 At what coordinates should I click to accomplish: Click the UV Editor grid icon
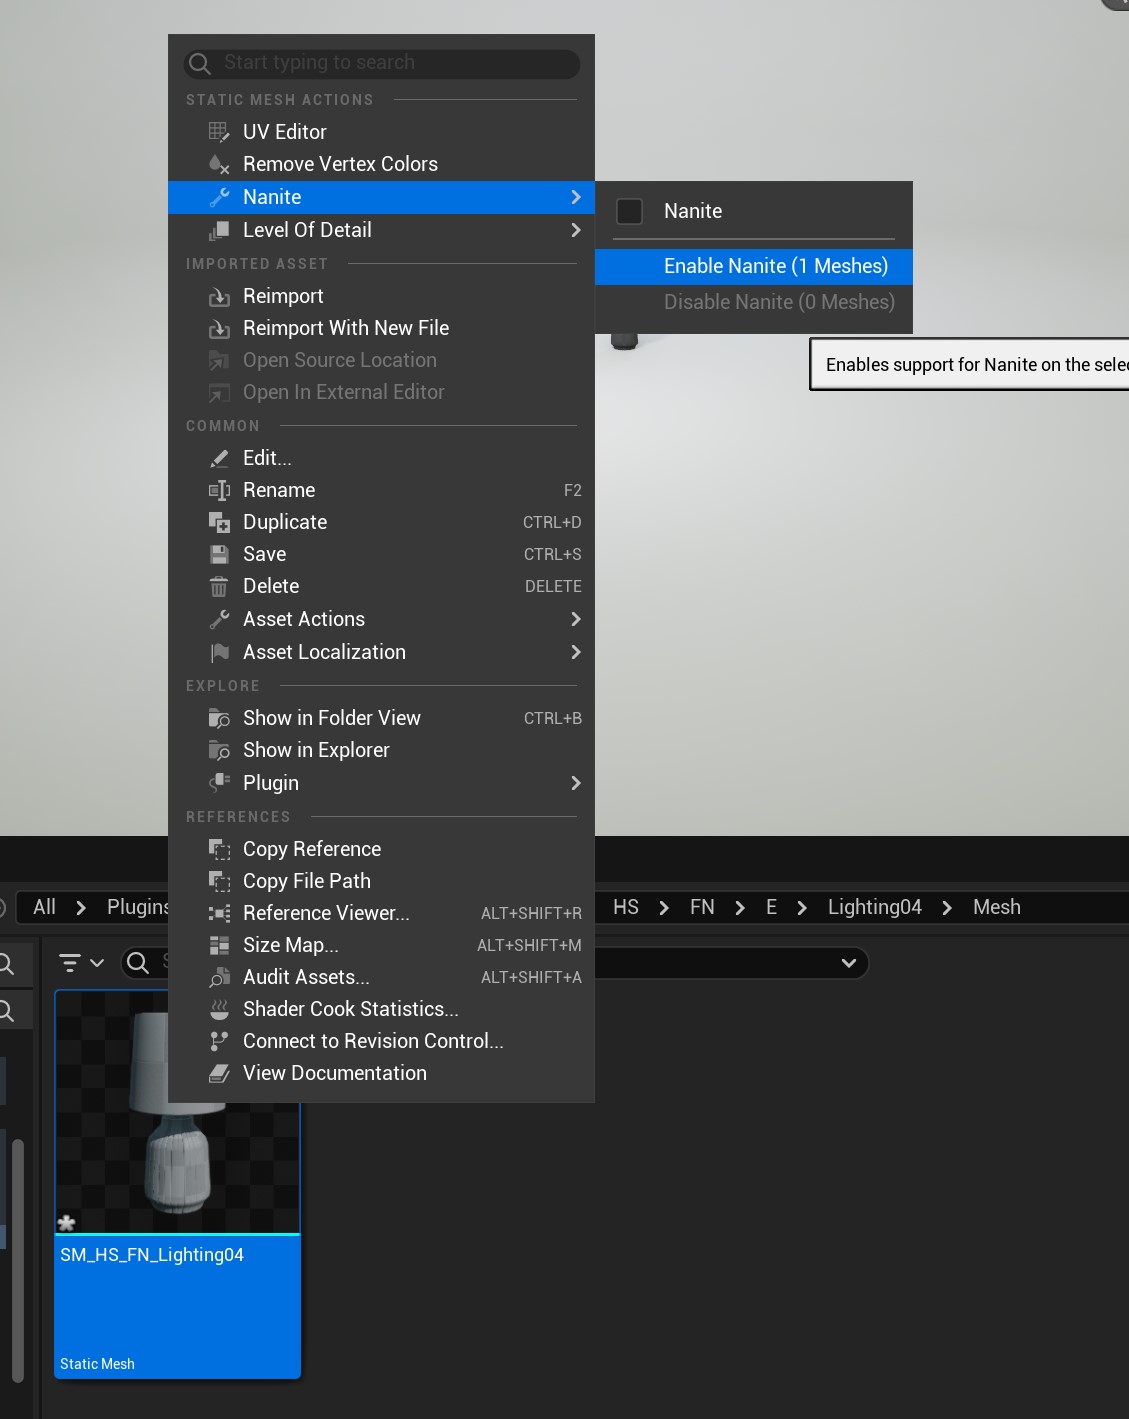tap(219, 132)
